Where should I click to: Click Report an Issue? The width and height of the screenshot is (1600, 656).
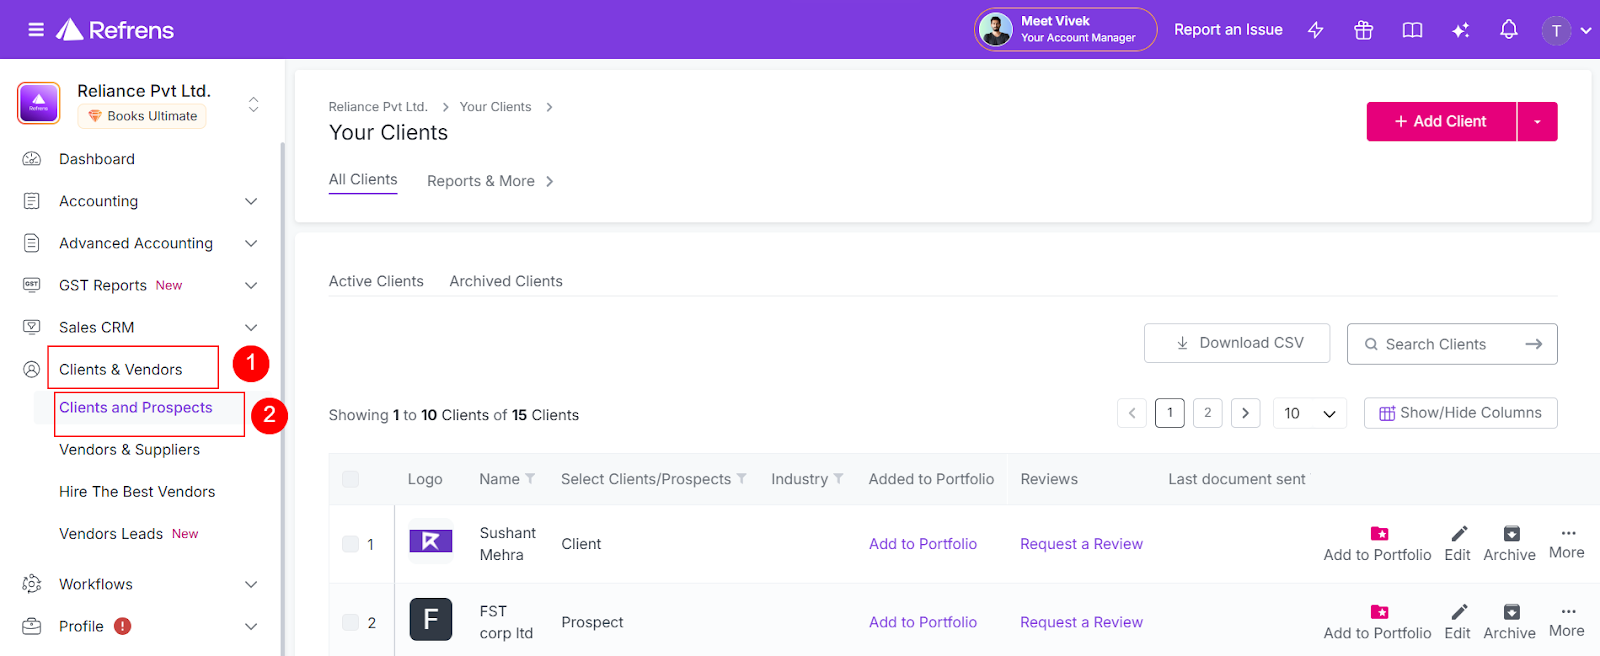(1228, 30)
